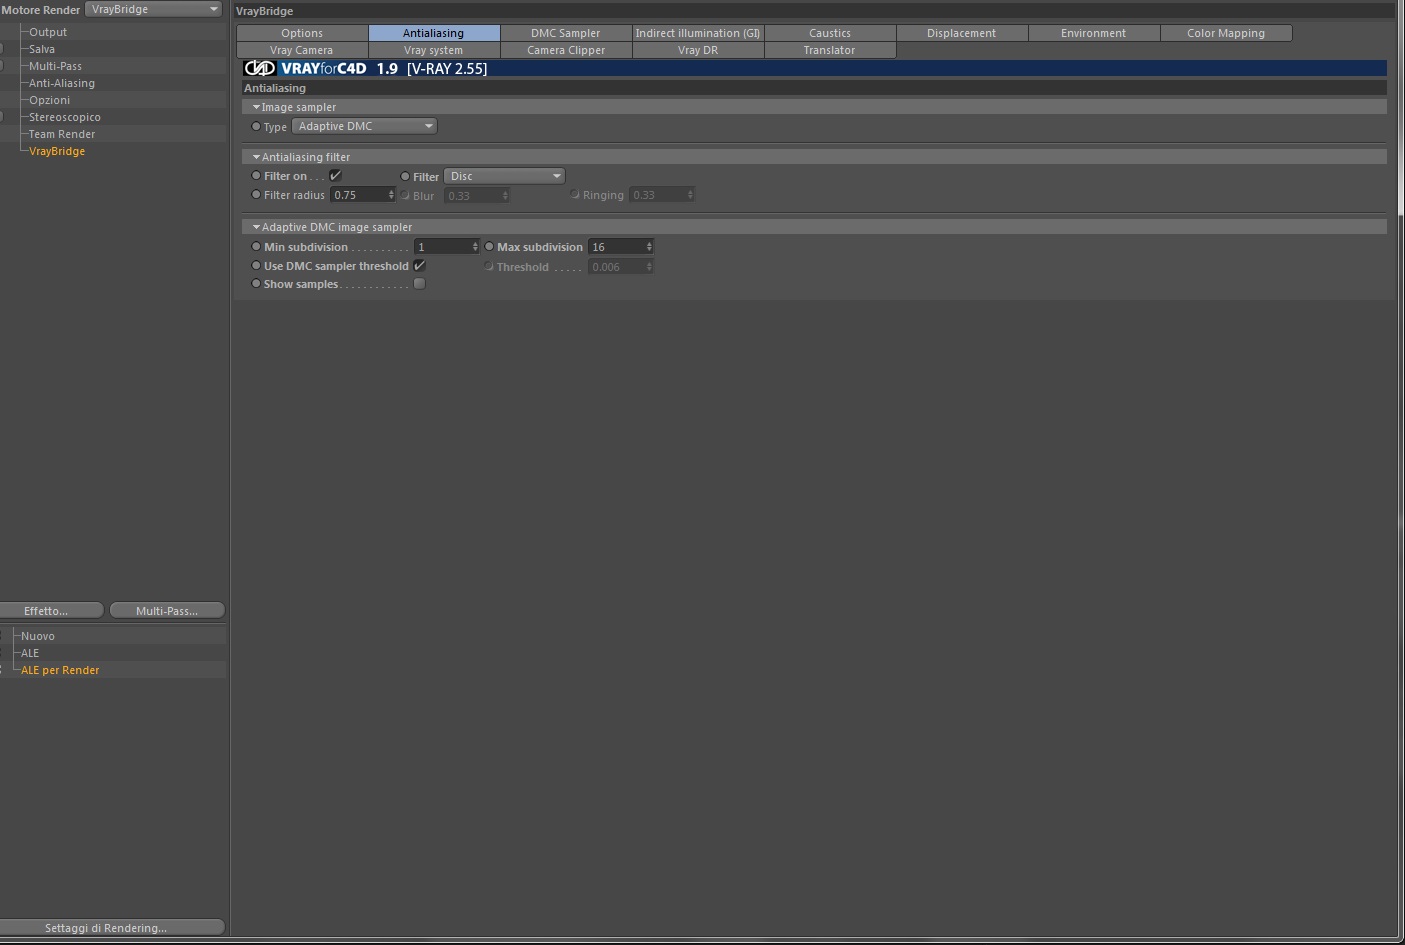Select Anti-Aliasing in the settings tree
The height and width of the screenshot is (945, 1405).
click(x=62, y=83)
